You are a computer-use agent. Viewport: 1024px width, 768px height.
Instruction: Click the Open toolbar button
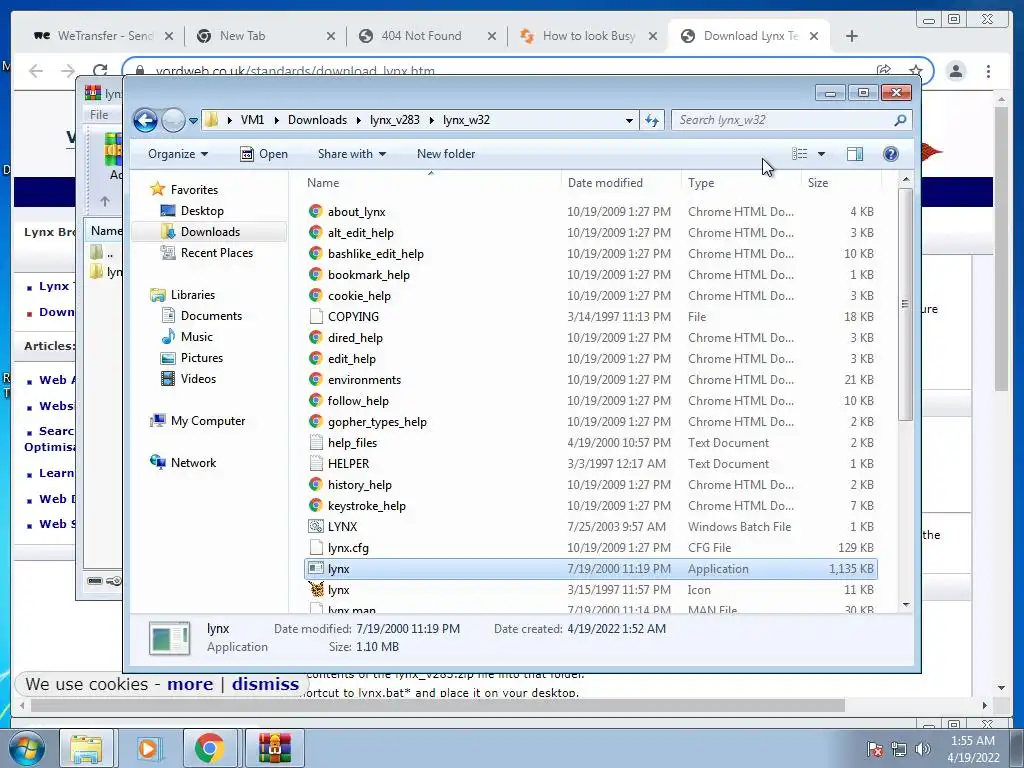[x=264, y=154]
